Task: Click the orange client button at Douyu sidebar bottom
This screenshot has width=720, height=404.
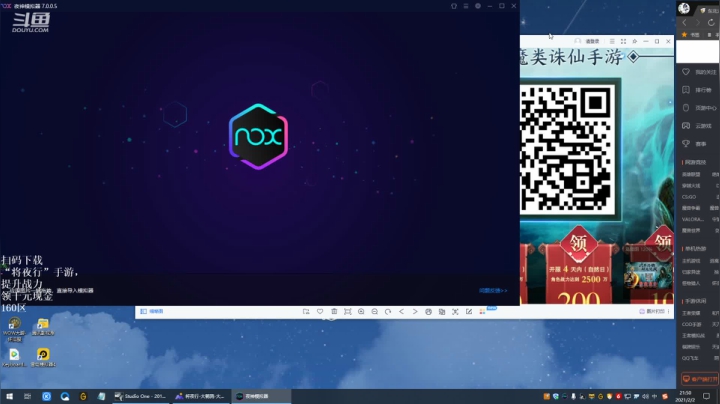Action: point(699,379)
